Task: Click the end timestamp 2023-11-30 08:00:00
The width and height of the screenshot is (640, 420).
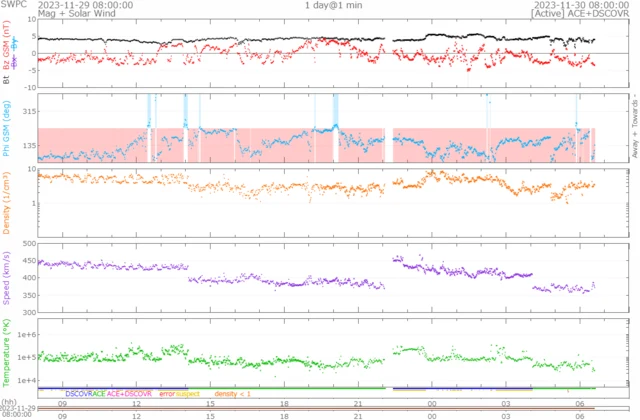Action: tap(581, 5)
